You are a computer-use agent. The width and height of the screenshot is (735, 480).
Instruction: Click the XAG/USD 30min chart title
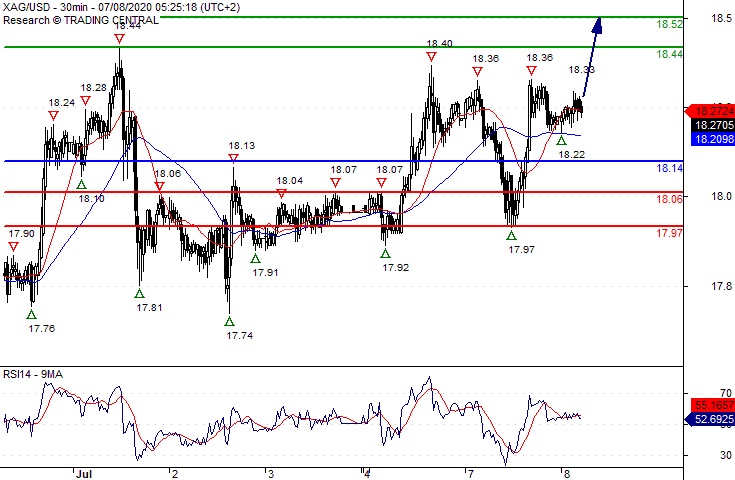coord(121,7)
